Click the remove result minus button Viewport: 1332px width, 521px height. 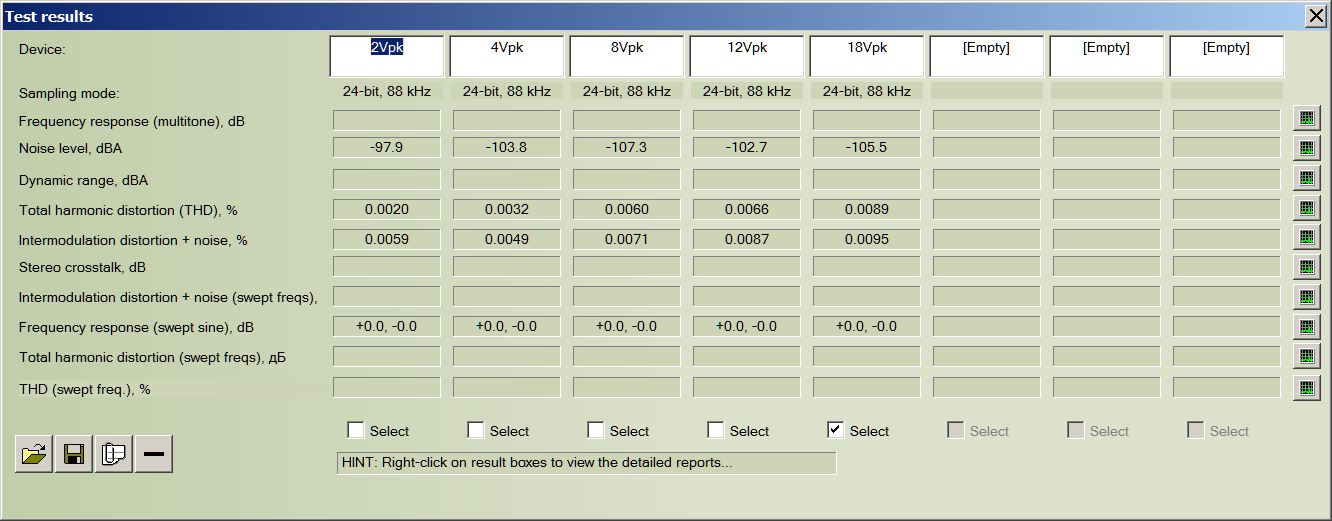point(154,454)
